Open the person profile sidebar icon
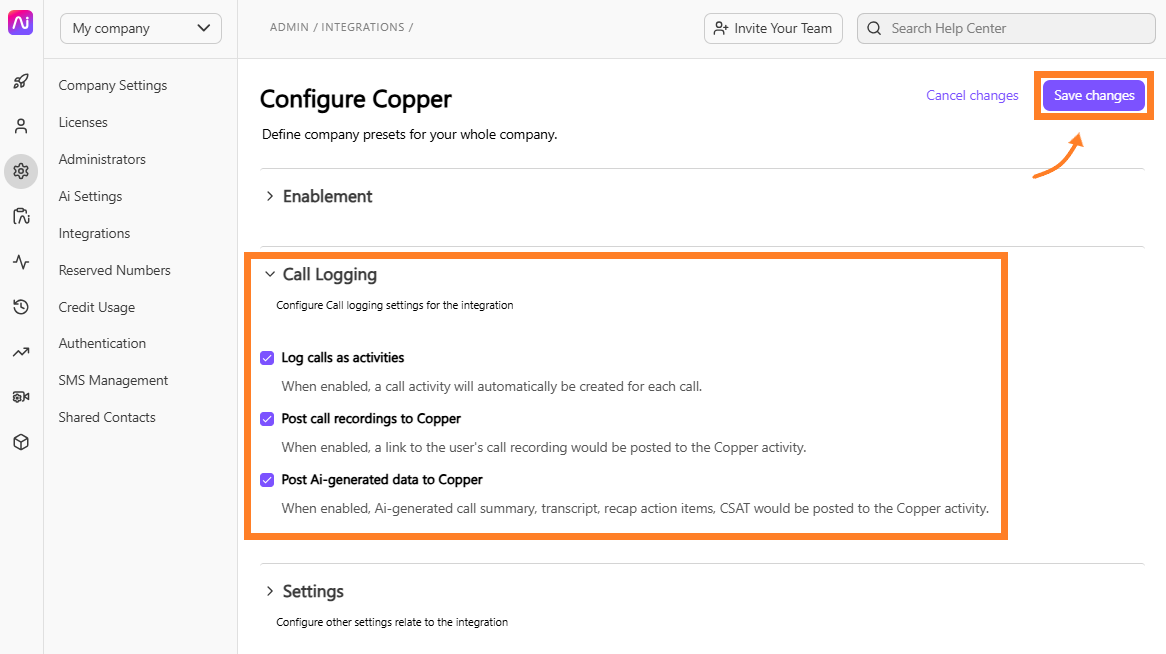 [21, 126]
